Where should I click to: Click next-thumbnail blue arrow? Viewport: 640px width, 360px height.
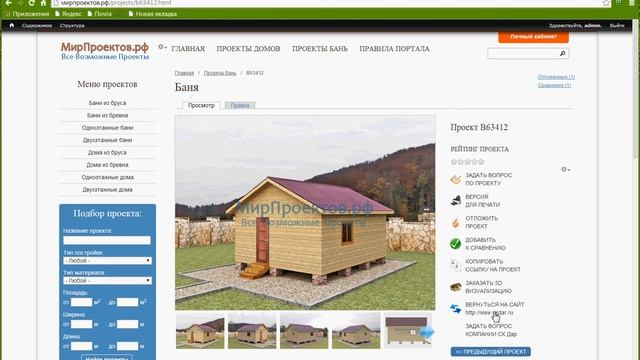pyautogui.click(x=427, y=333)
